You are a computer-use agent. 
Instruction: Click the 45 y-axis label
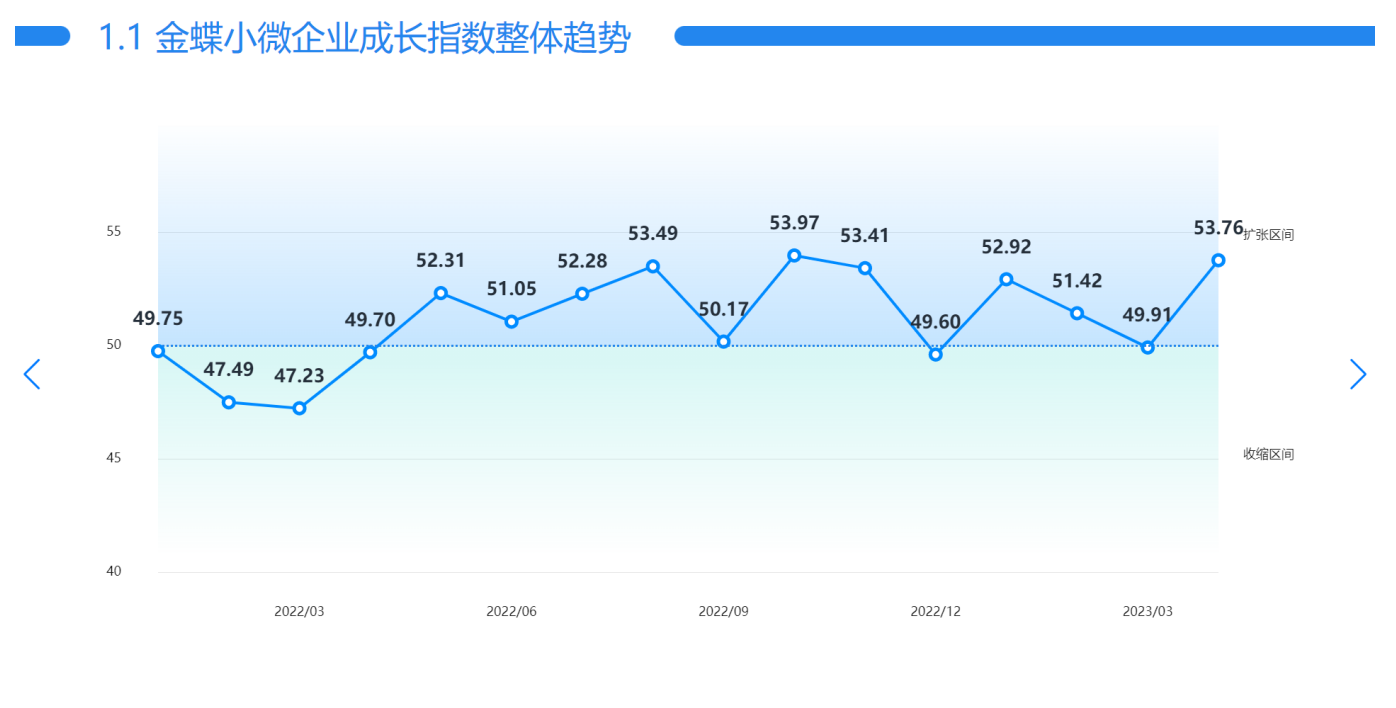coord(114,458)
